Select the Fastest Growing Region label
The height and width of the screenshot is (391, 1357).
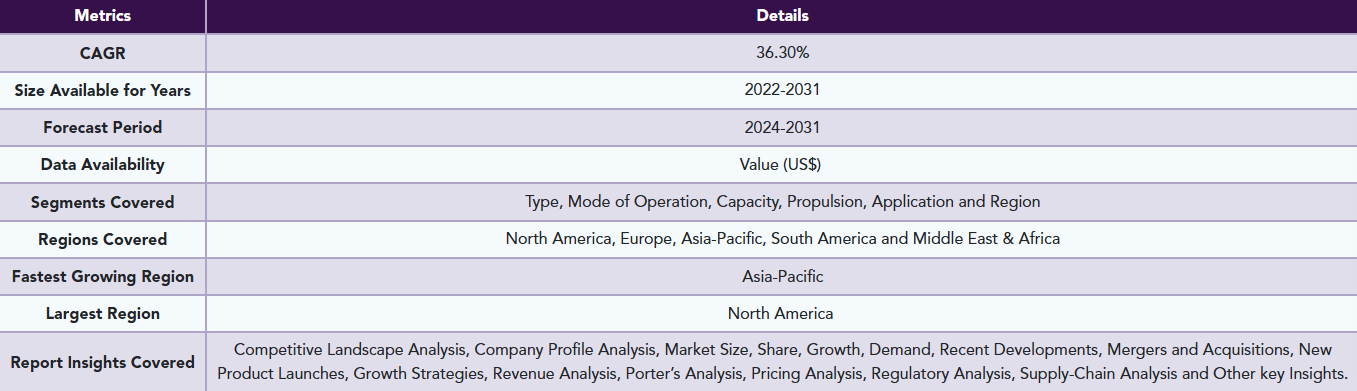click(103, 276)
